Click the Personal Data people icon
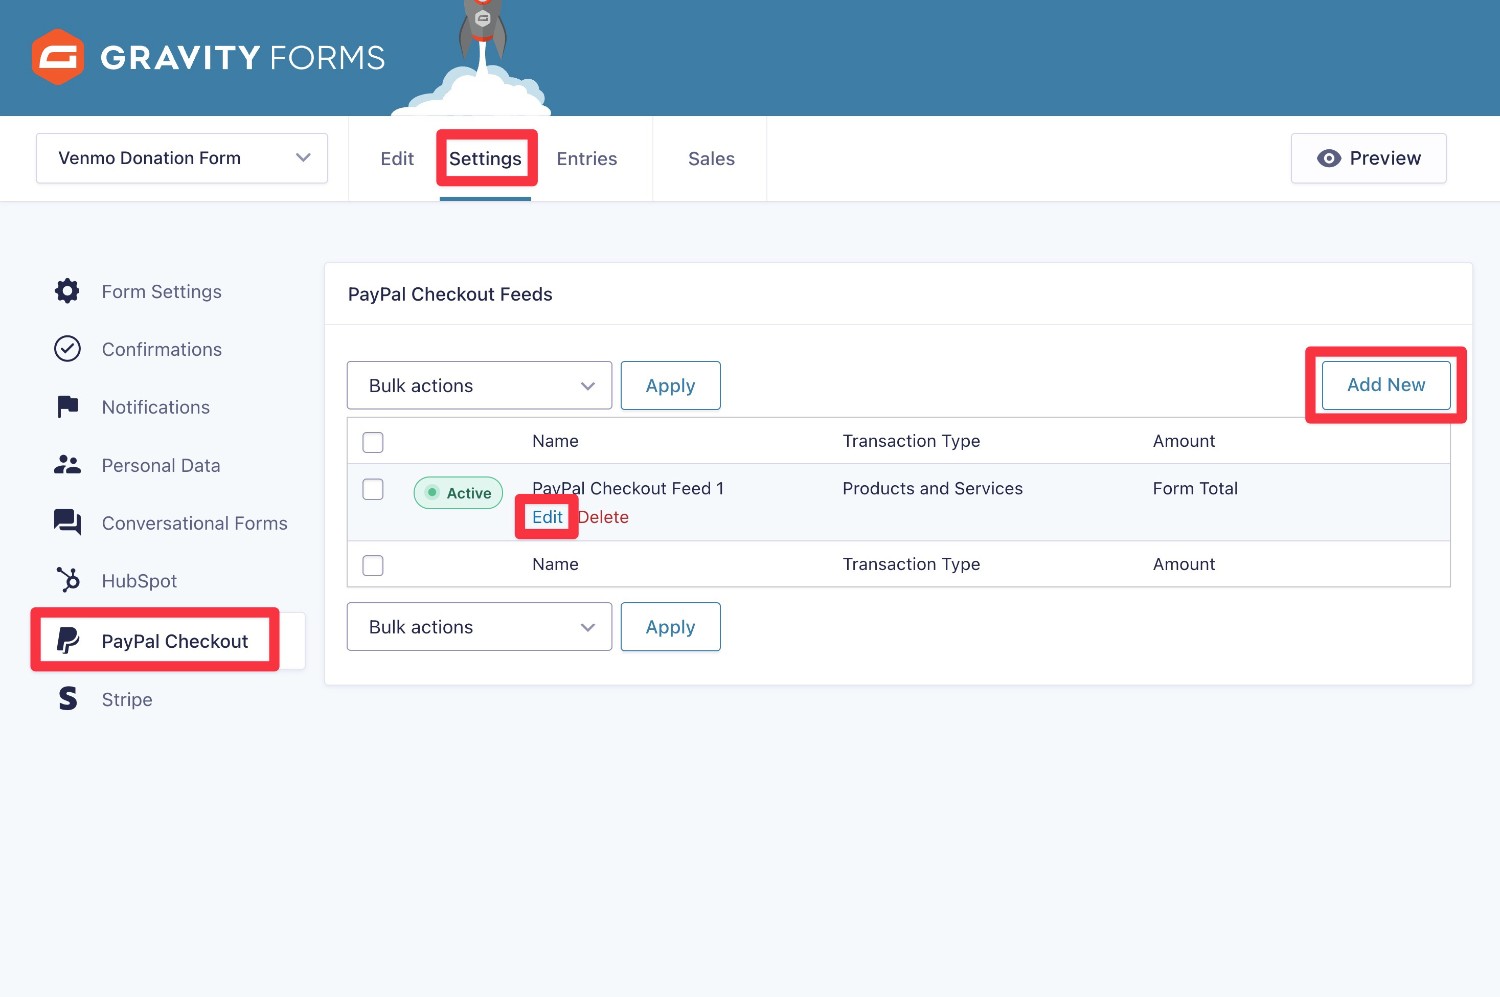The height and width of the screenshot is (997, 1500). click(x=67, y=465)
